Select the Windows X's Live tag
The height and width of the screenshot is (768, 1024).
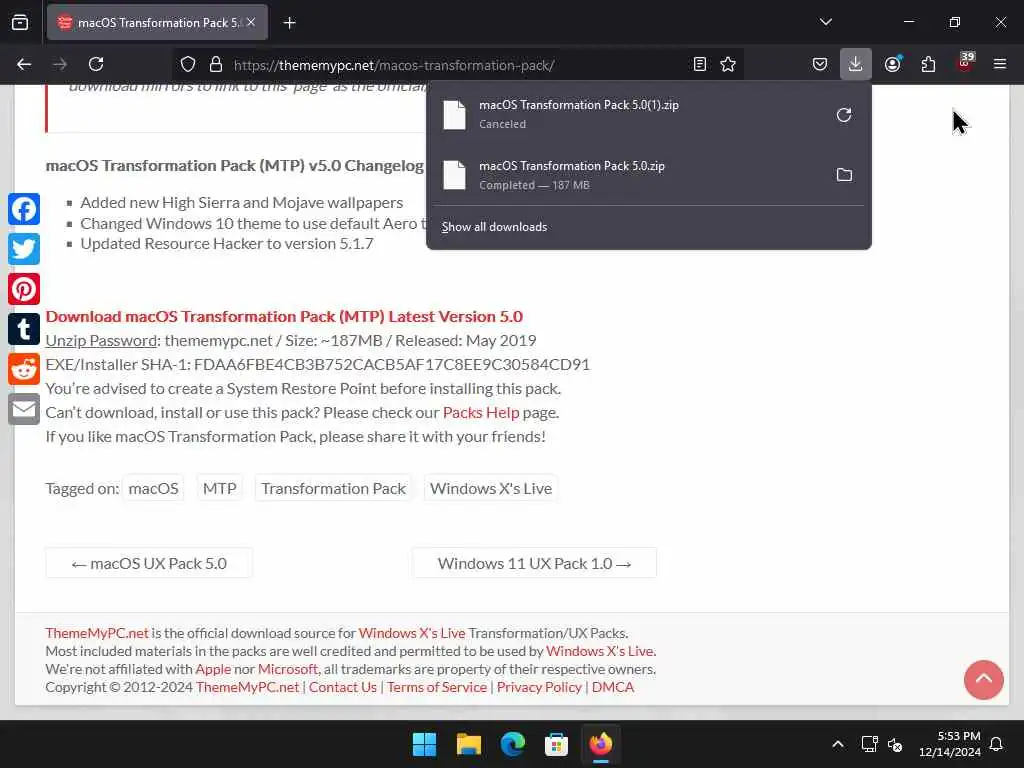pyautogui.click(x=490, y=488)
